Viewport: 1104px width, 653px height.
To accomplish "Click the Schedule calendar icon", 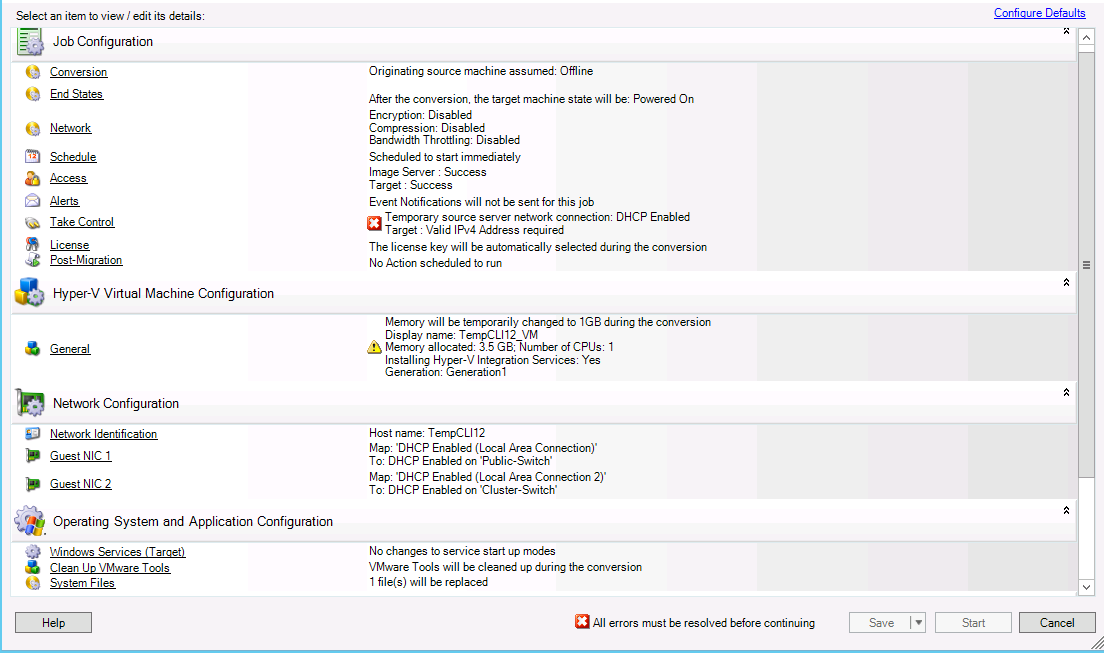I will click(x=33, y=157).
